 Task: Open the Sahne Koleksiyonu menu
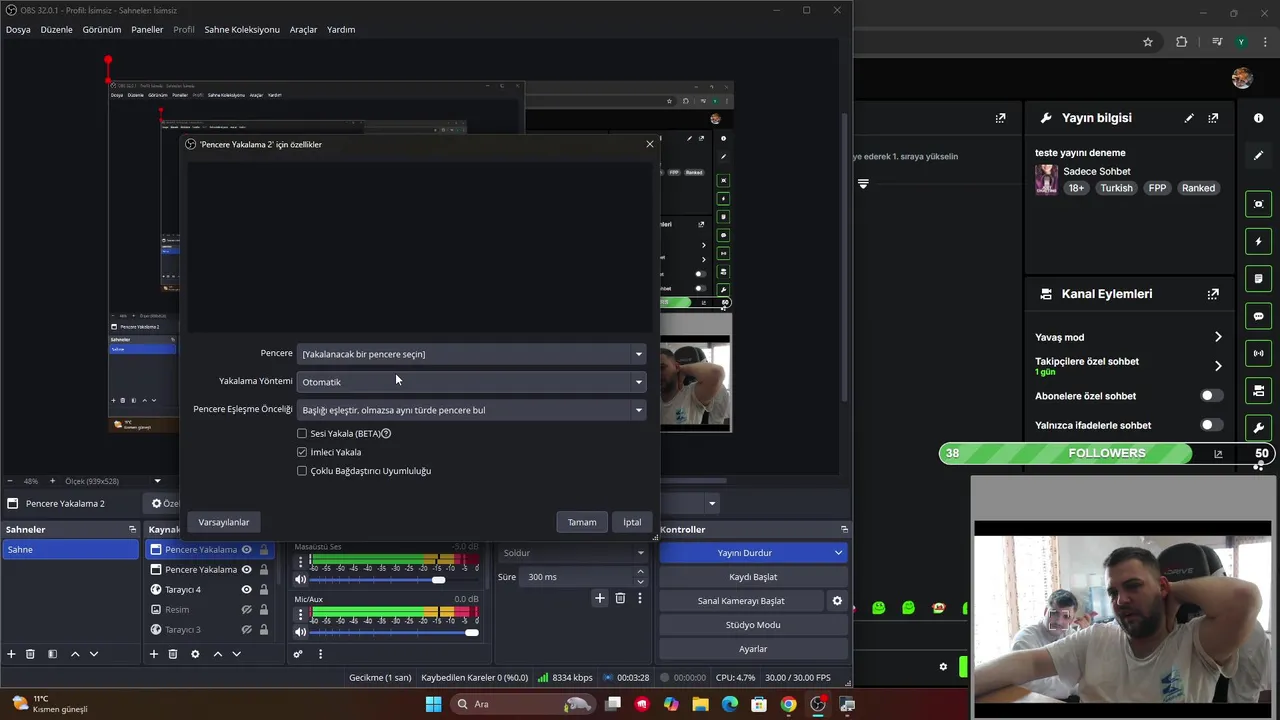242,29
